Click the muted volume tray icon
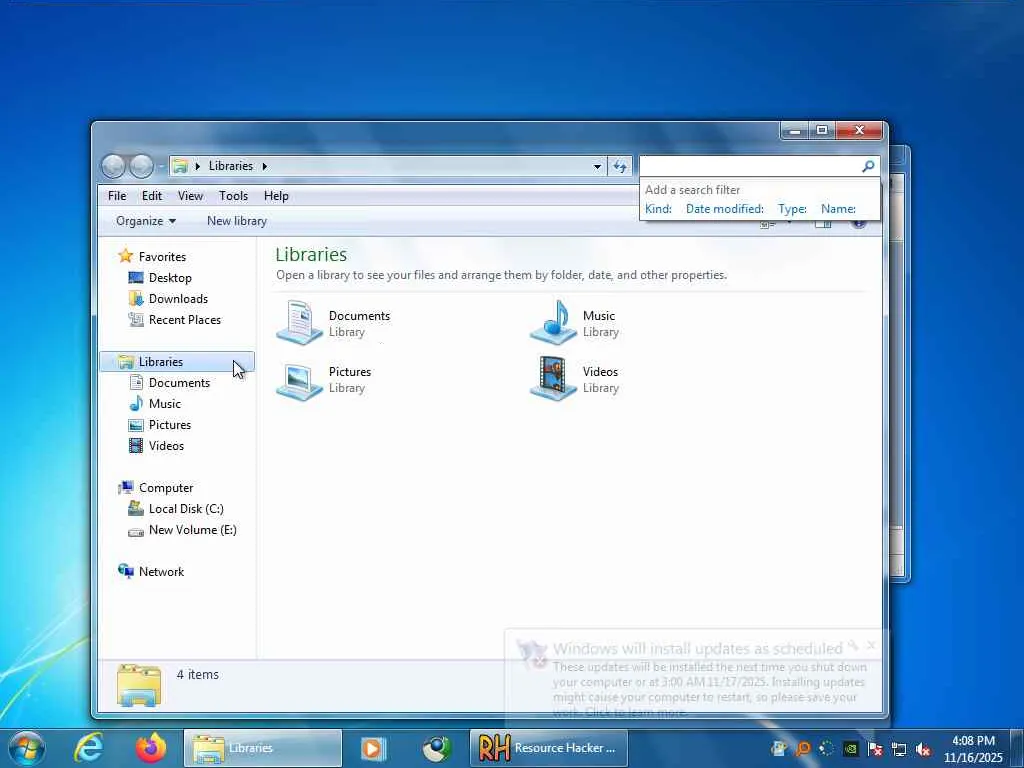 (923, 749)
